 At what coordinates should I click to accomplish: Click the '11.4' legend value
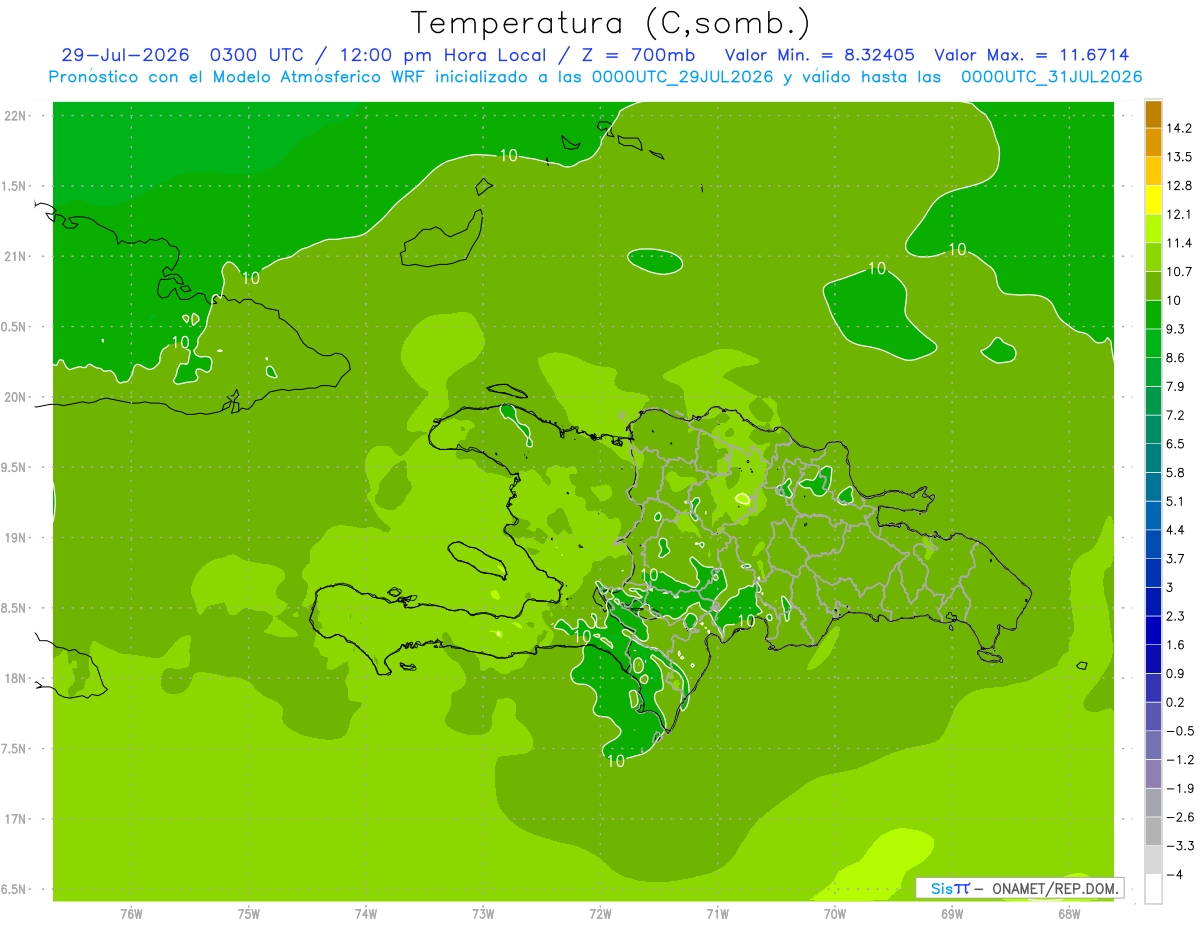1179,243
